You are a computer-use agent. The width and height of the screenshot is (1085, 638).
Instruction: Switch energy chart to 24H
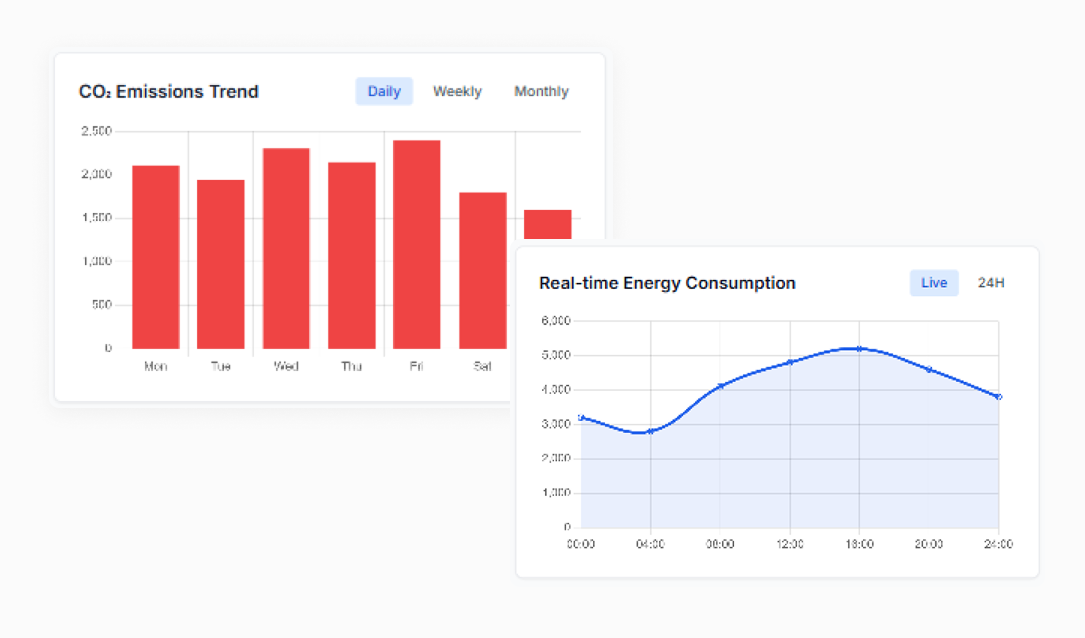[991, 283]
